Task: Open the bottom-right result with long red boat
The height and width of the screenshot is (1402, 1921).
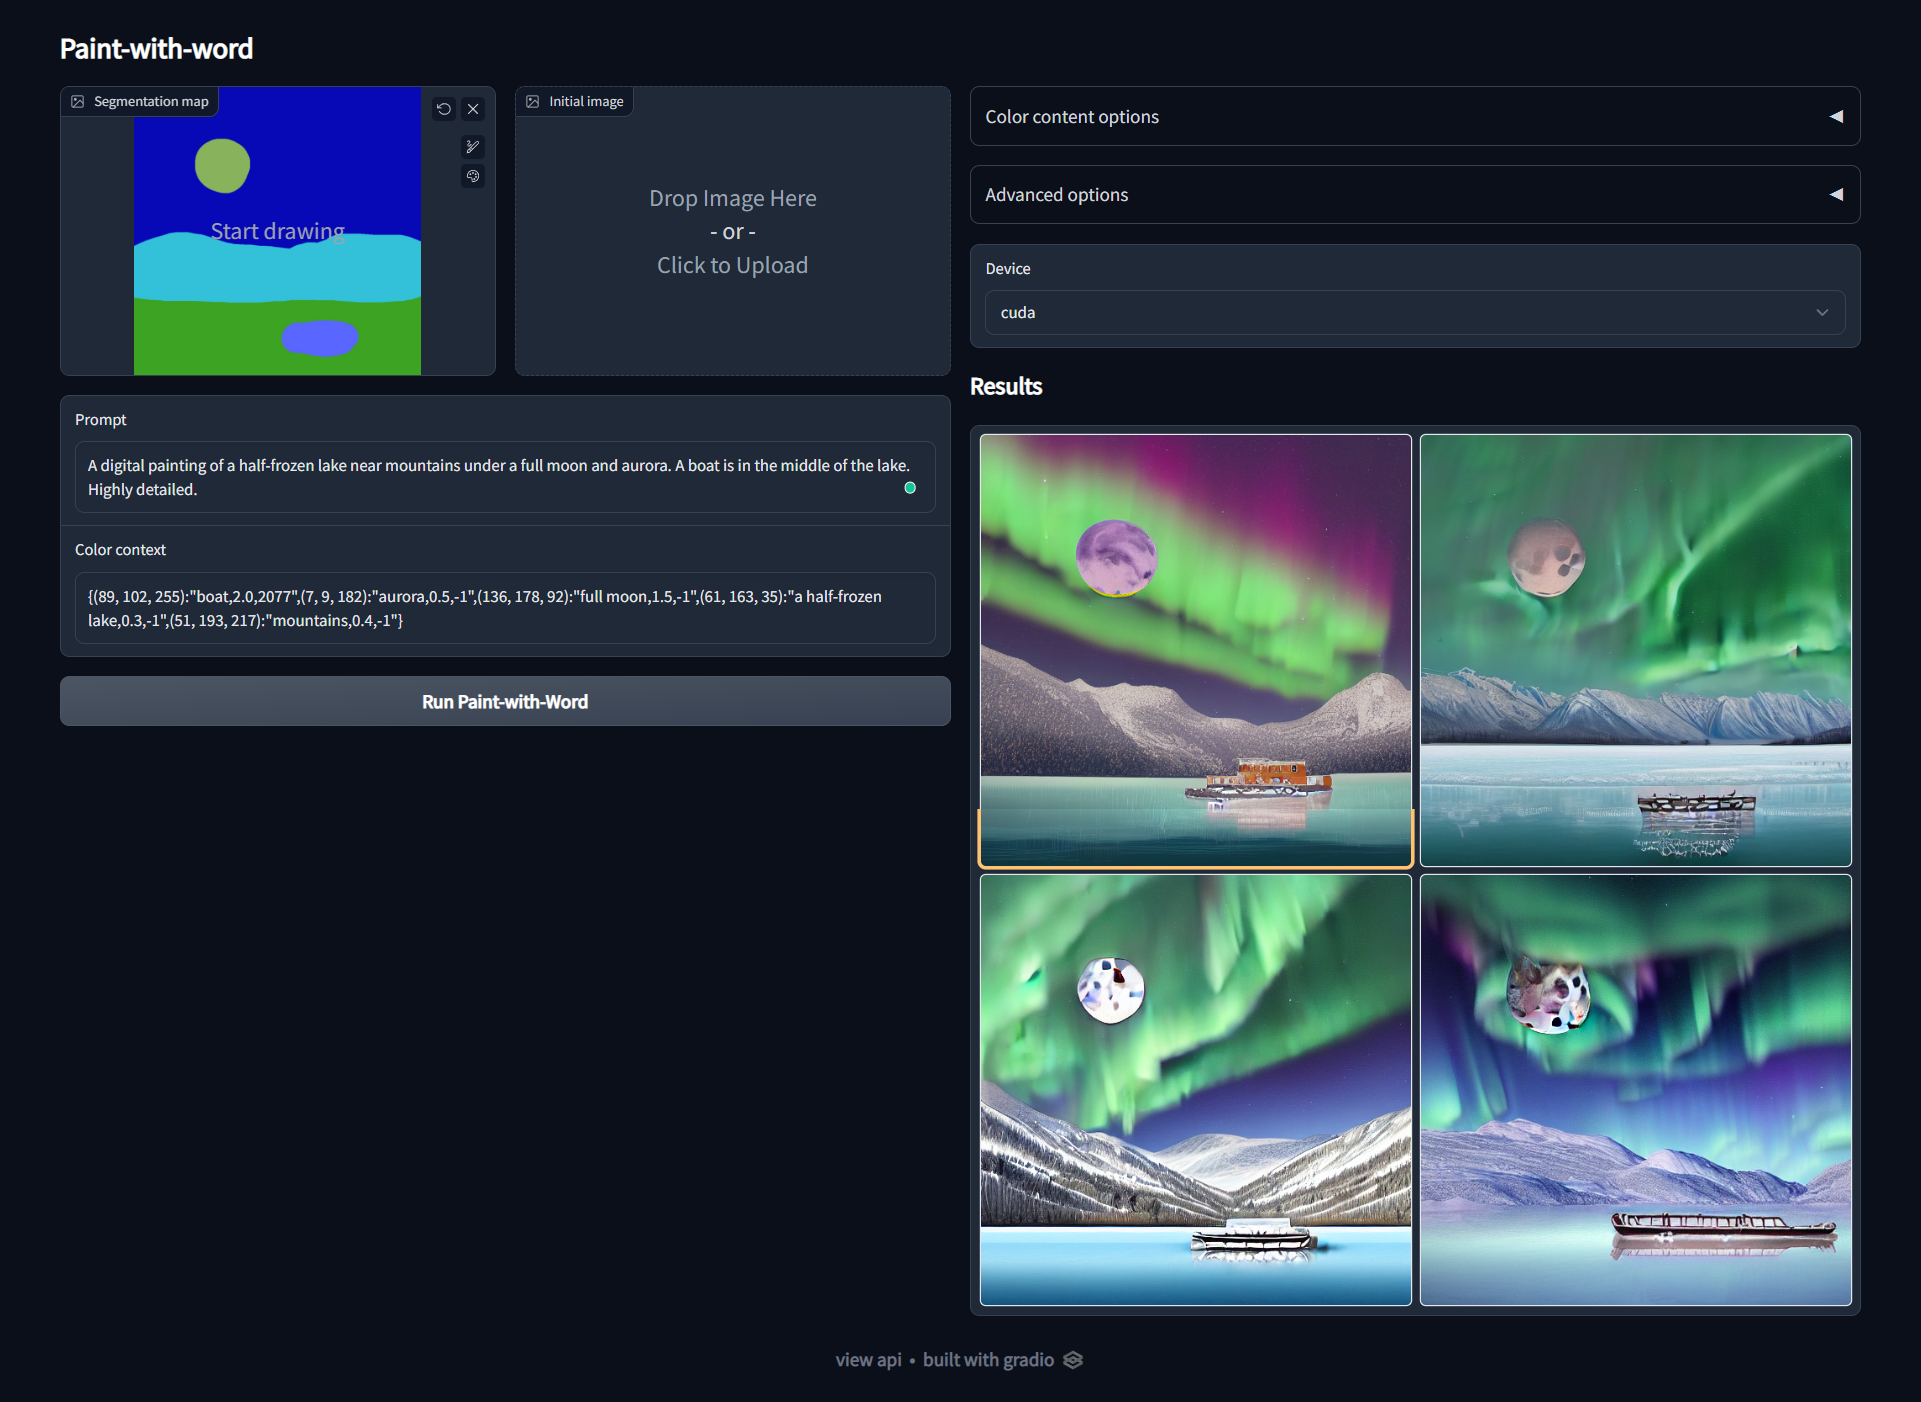Action: click(x=1635, y=1089)
